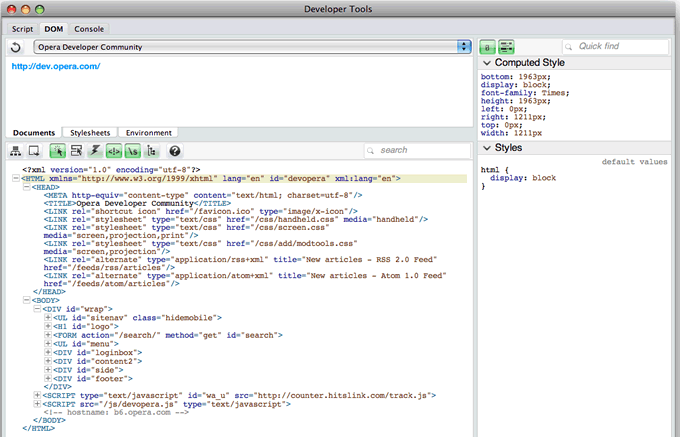This screenshot has height=437, width=680.
Task: Collapse the HEAD node
Action: click(x=26, y=187)
